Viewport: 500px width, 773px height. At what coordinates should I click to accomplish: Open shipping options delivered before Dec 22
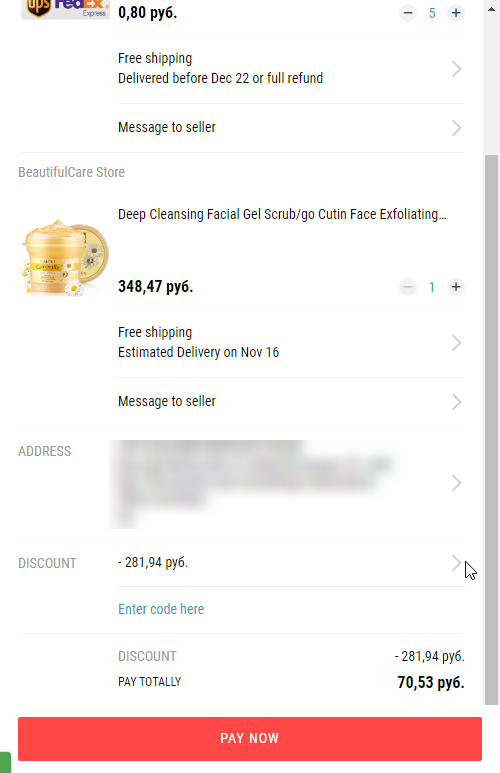[291, 69]
